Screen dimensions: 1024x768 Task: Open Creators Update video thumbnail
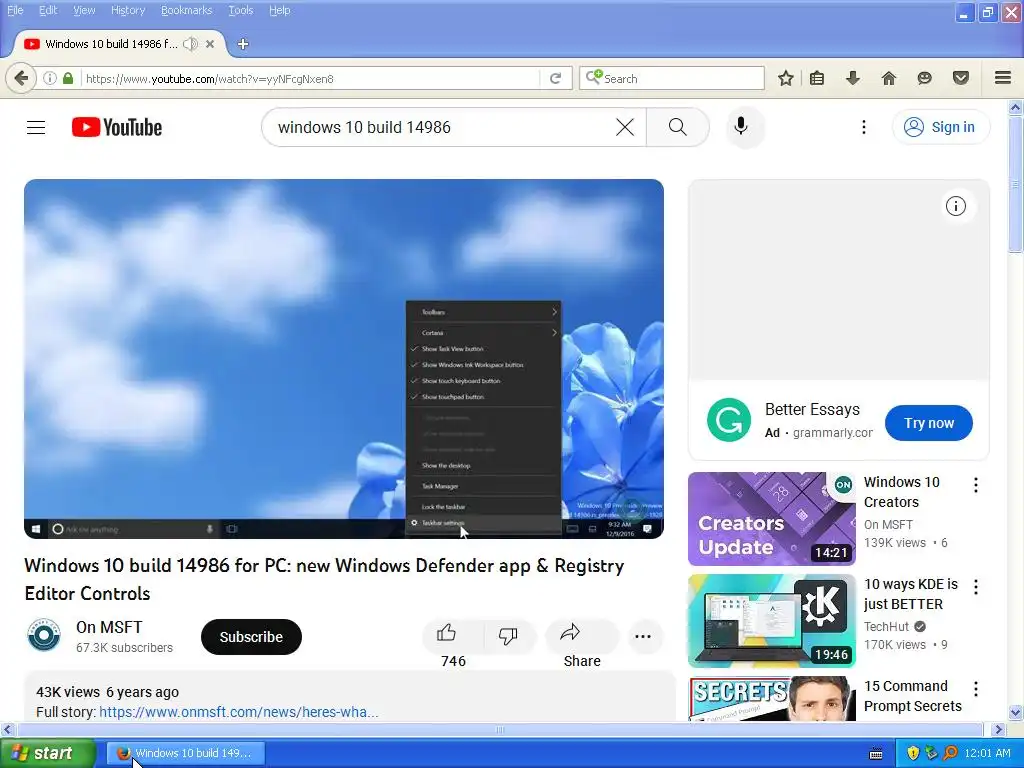click(771, 519)
